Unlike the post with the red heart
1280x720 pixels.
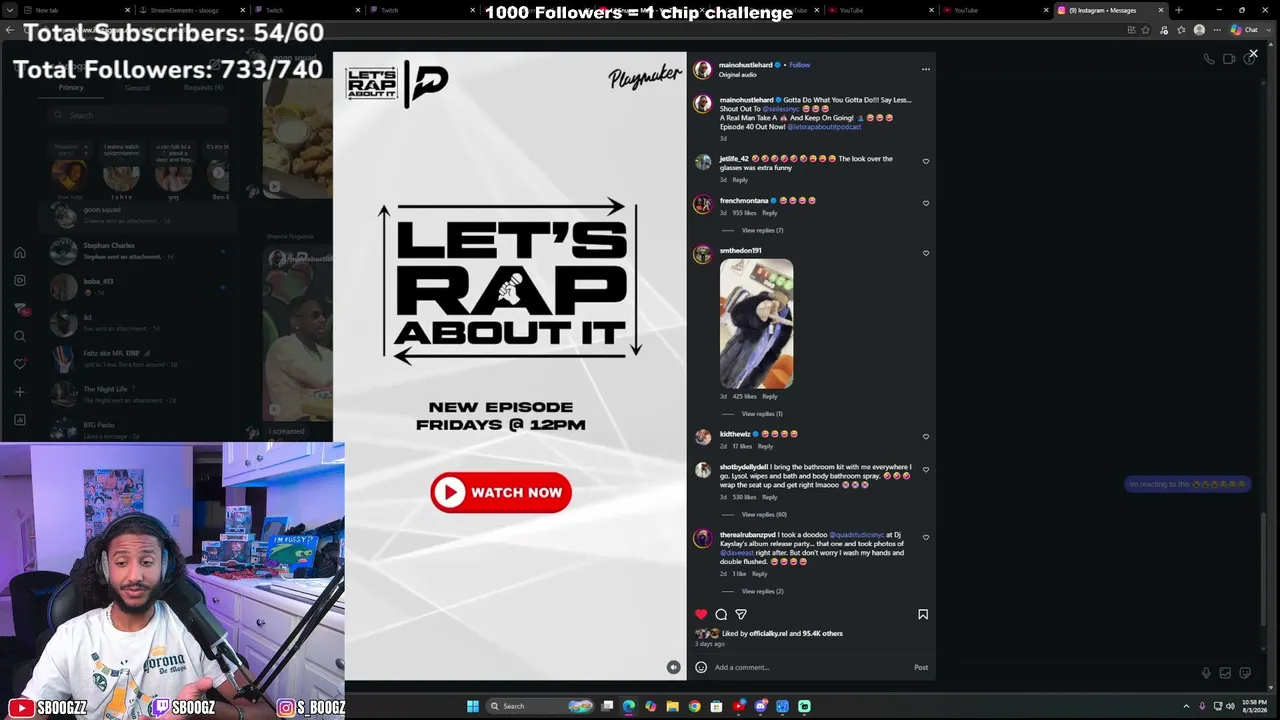701,614
